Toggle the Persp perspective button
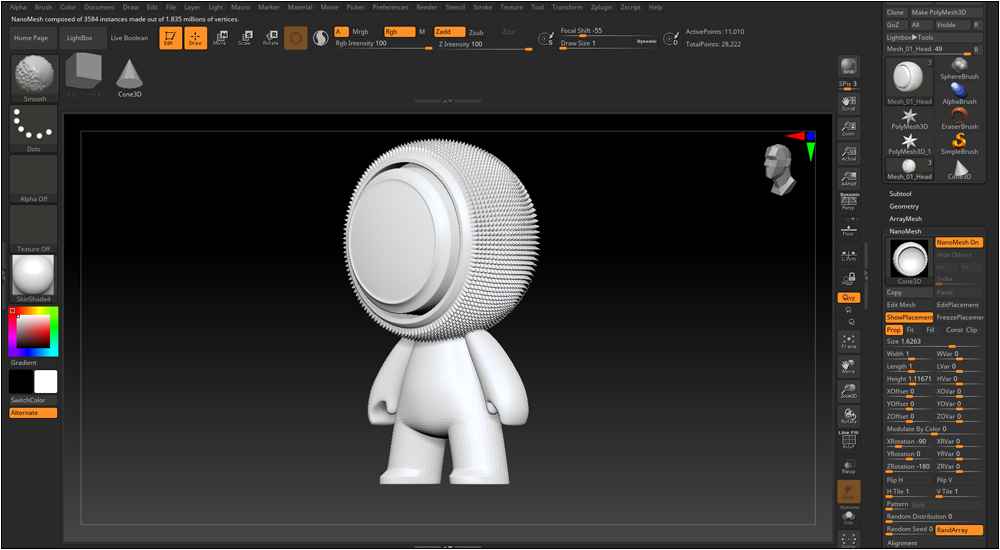1000x550 pixels. [848, 203]
